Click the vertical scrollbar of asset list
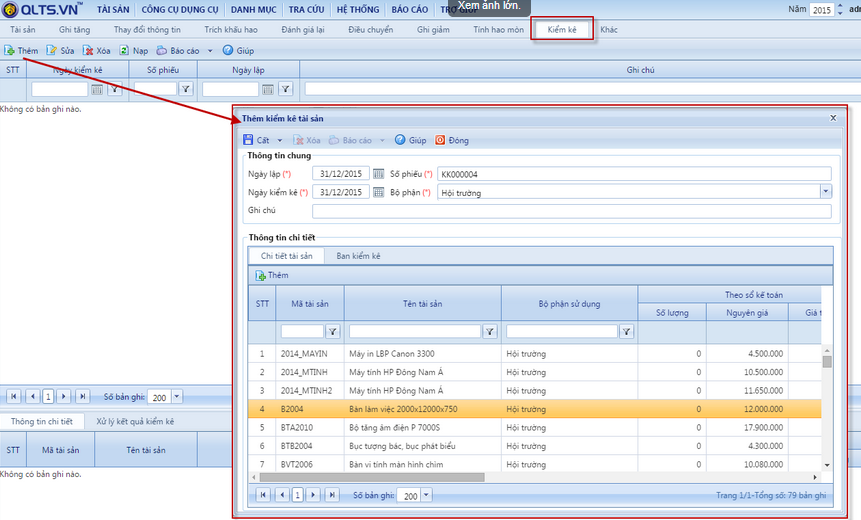 (x=827, y=407)
